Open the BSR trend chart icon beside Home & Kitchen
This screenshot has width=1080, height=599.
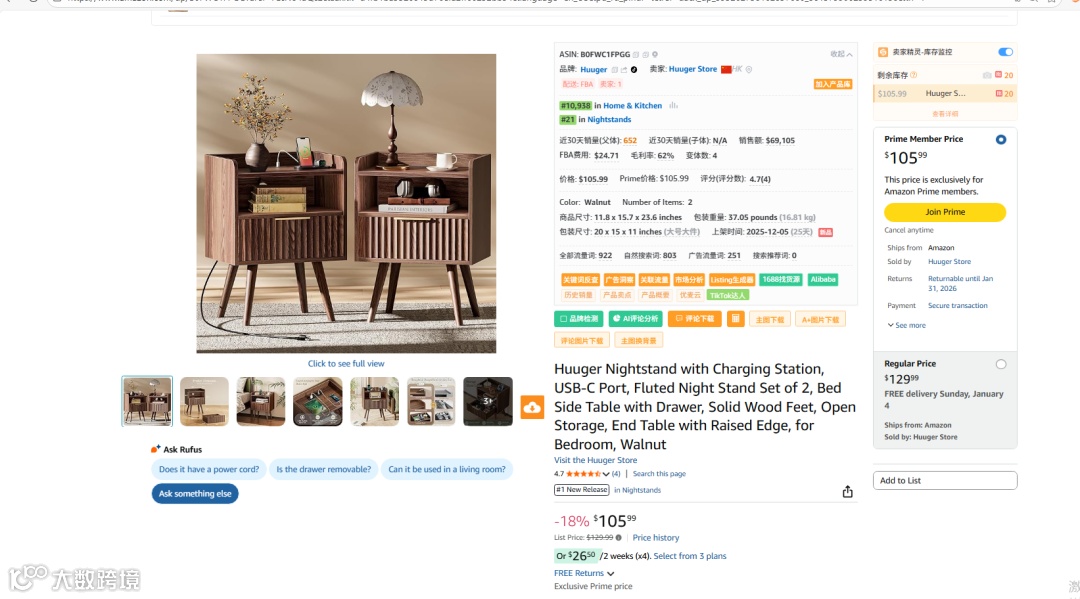click(673, 105)
